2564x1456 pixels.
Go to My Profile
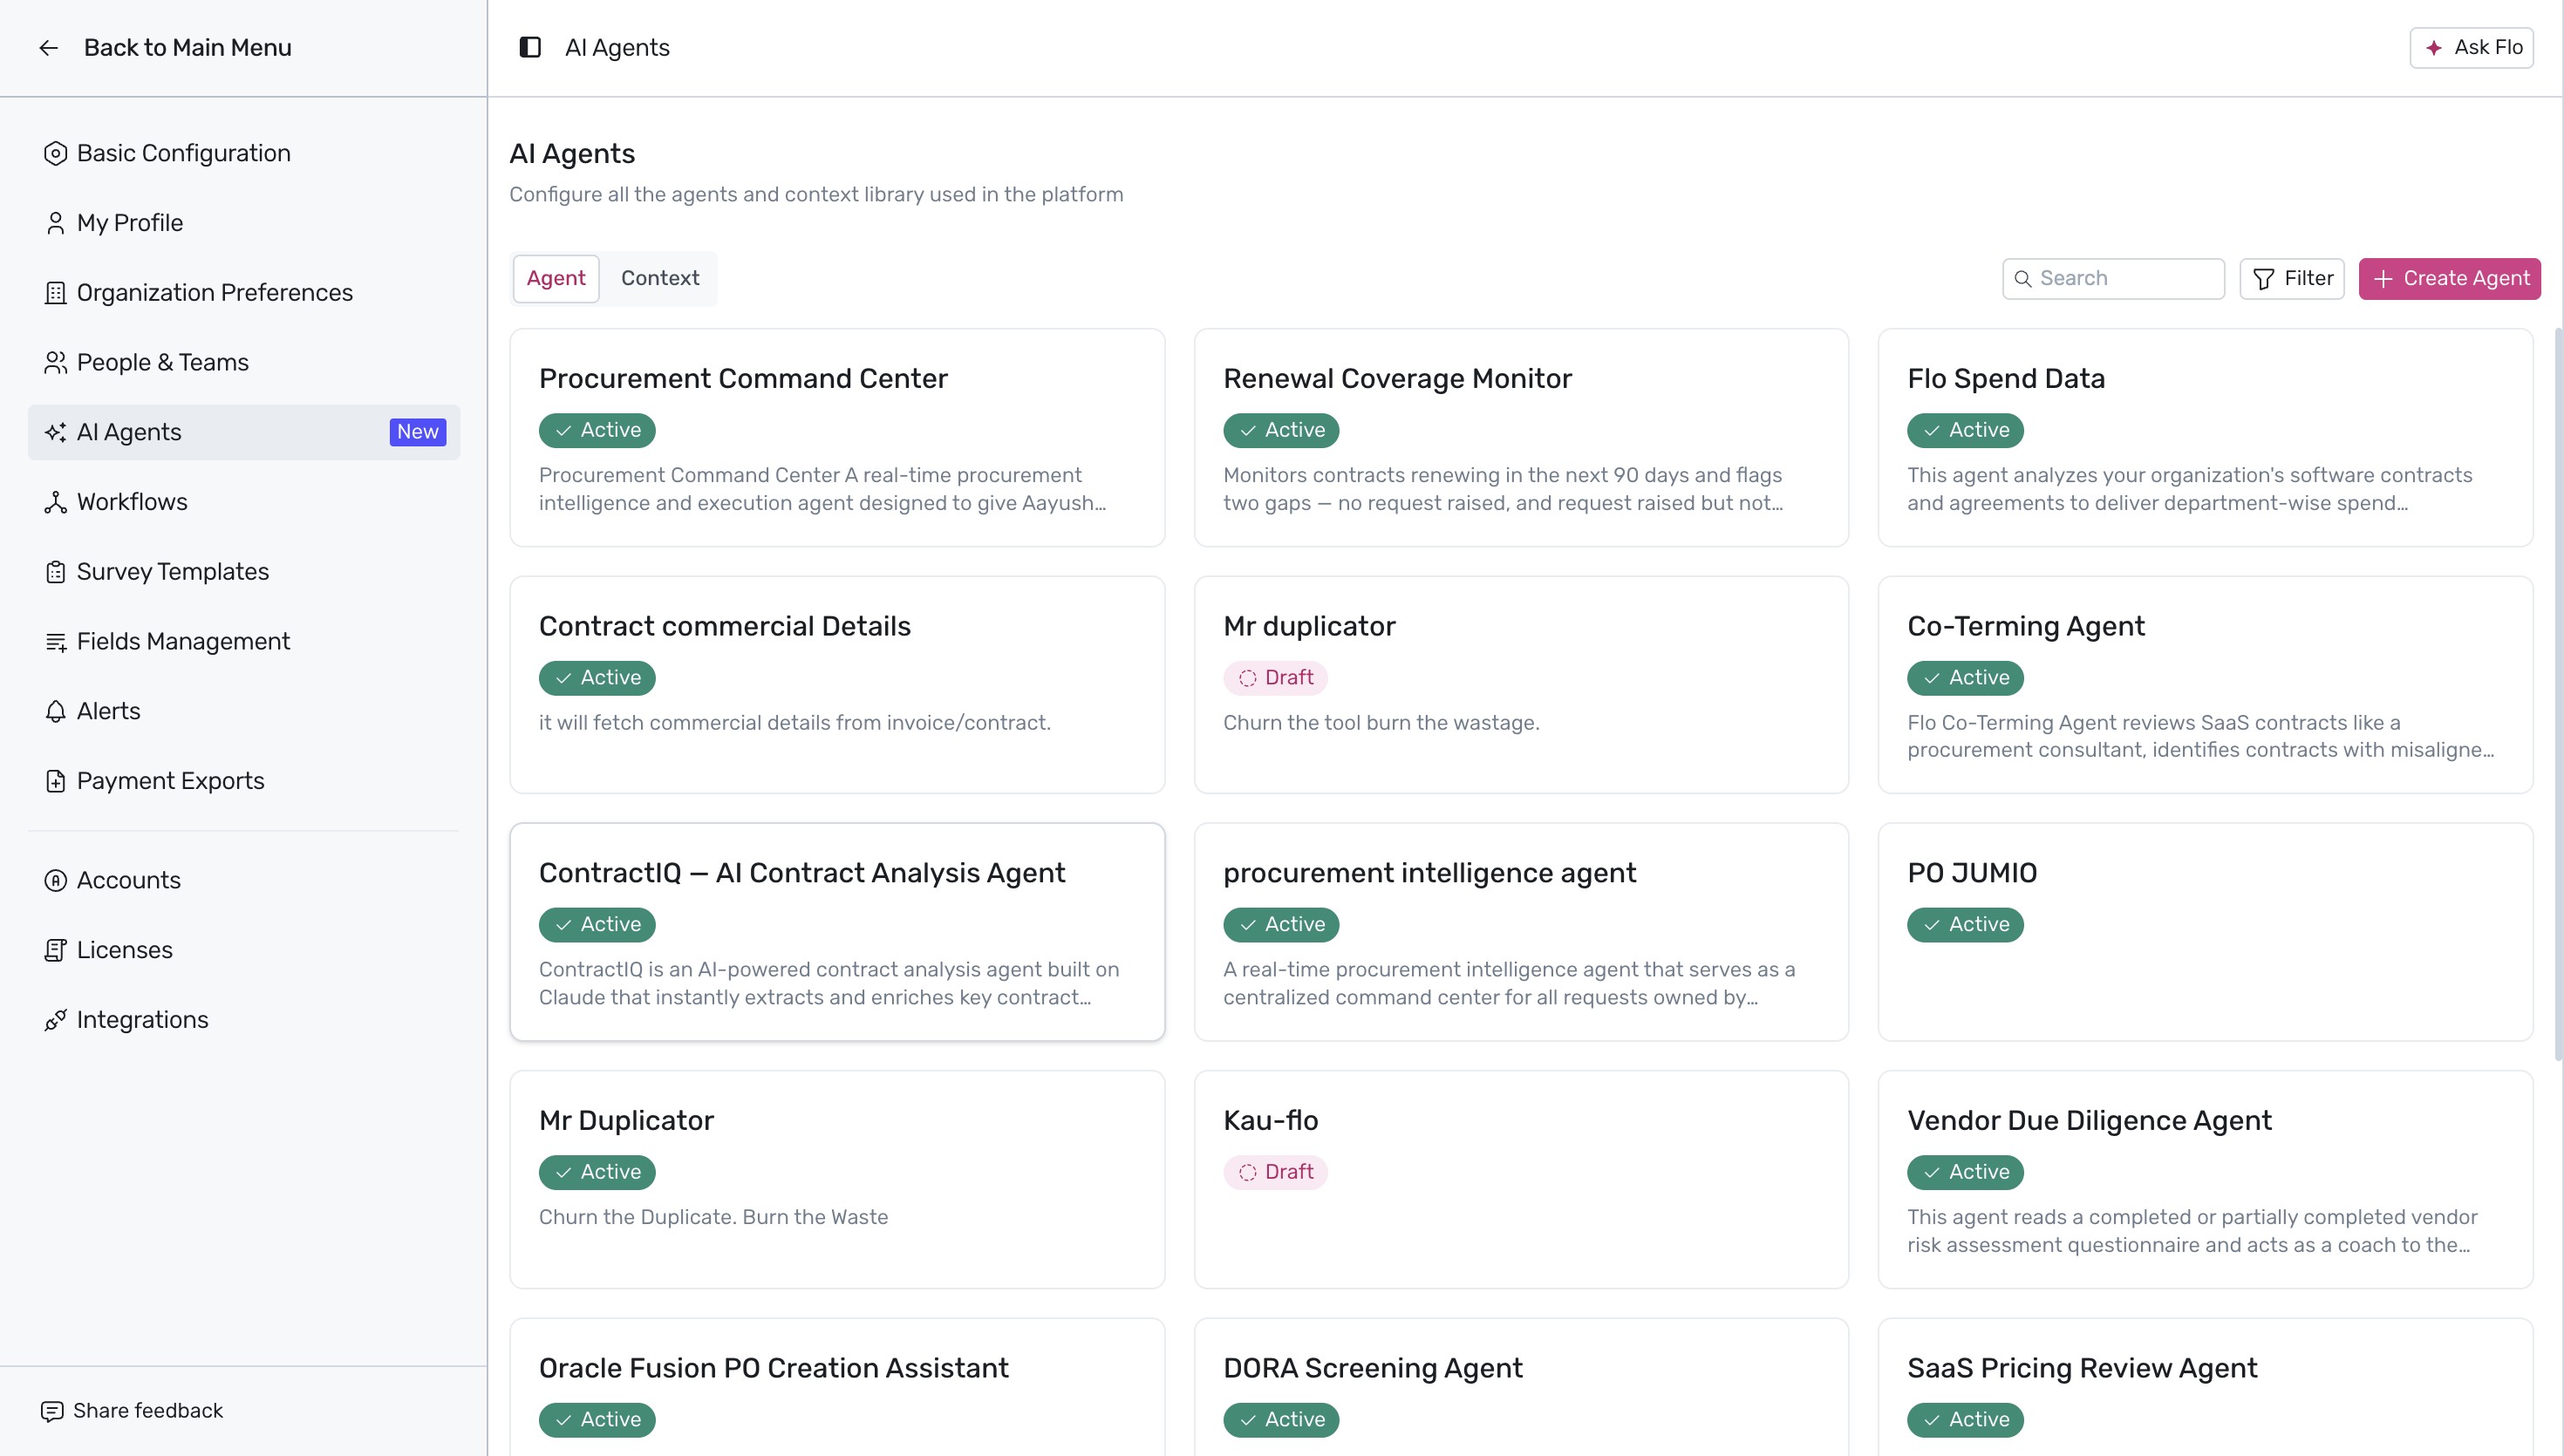click(x=244, y=223)
